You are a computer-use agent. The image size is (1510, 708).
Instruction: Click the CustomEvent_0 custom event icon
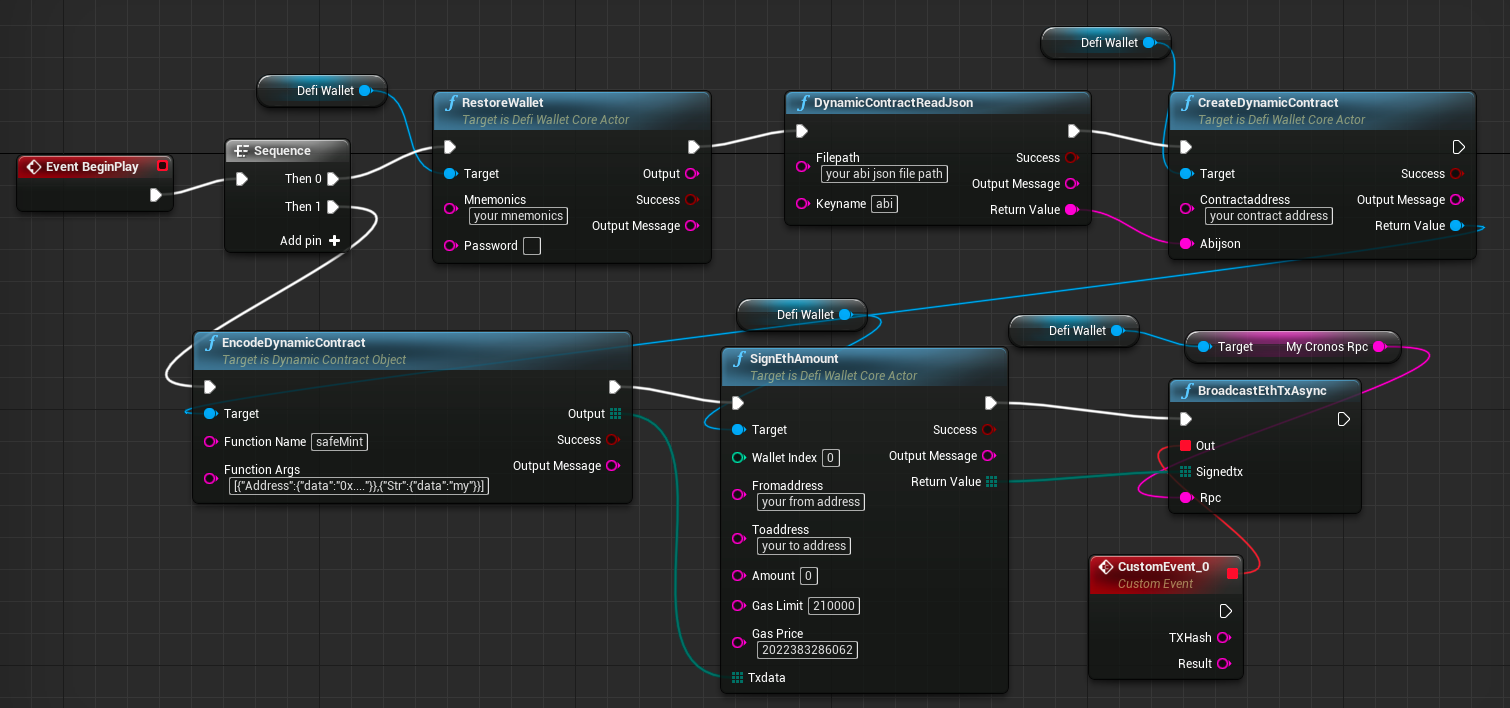click(x=1104, y=566)
